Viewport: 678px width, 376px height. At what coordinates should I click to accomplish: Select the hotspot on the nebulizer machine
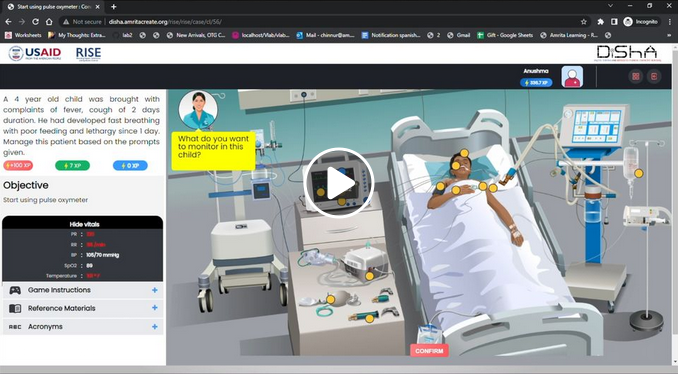[x=370, y=276]
